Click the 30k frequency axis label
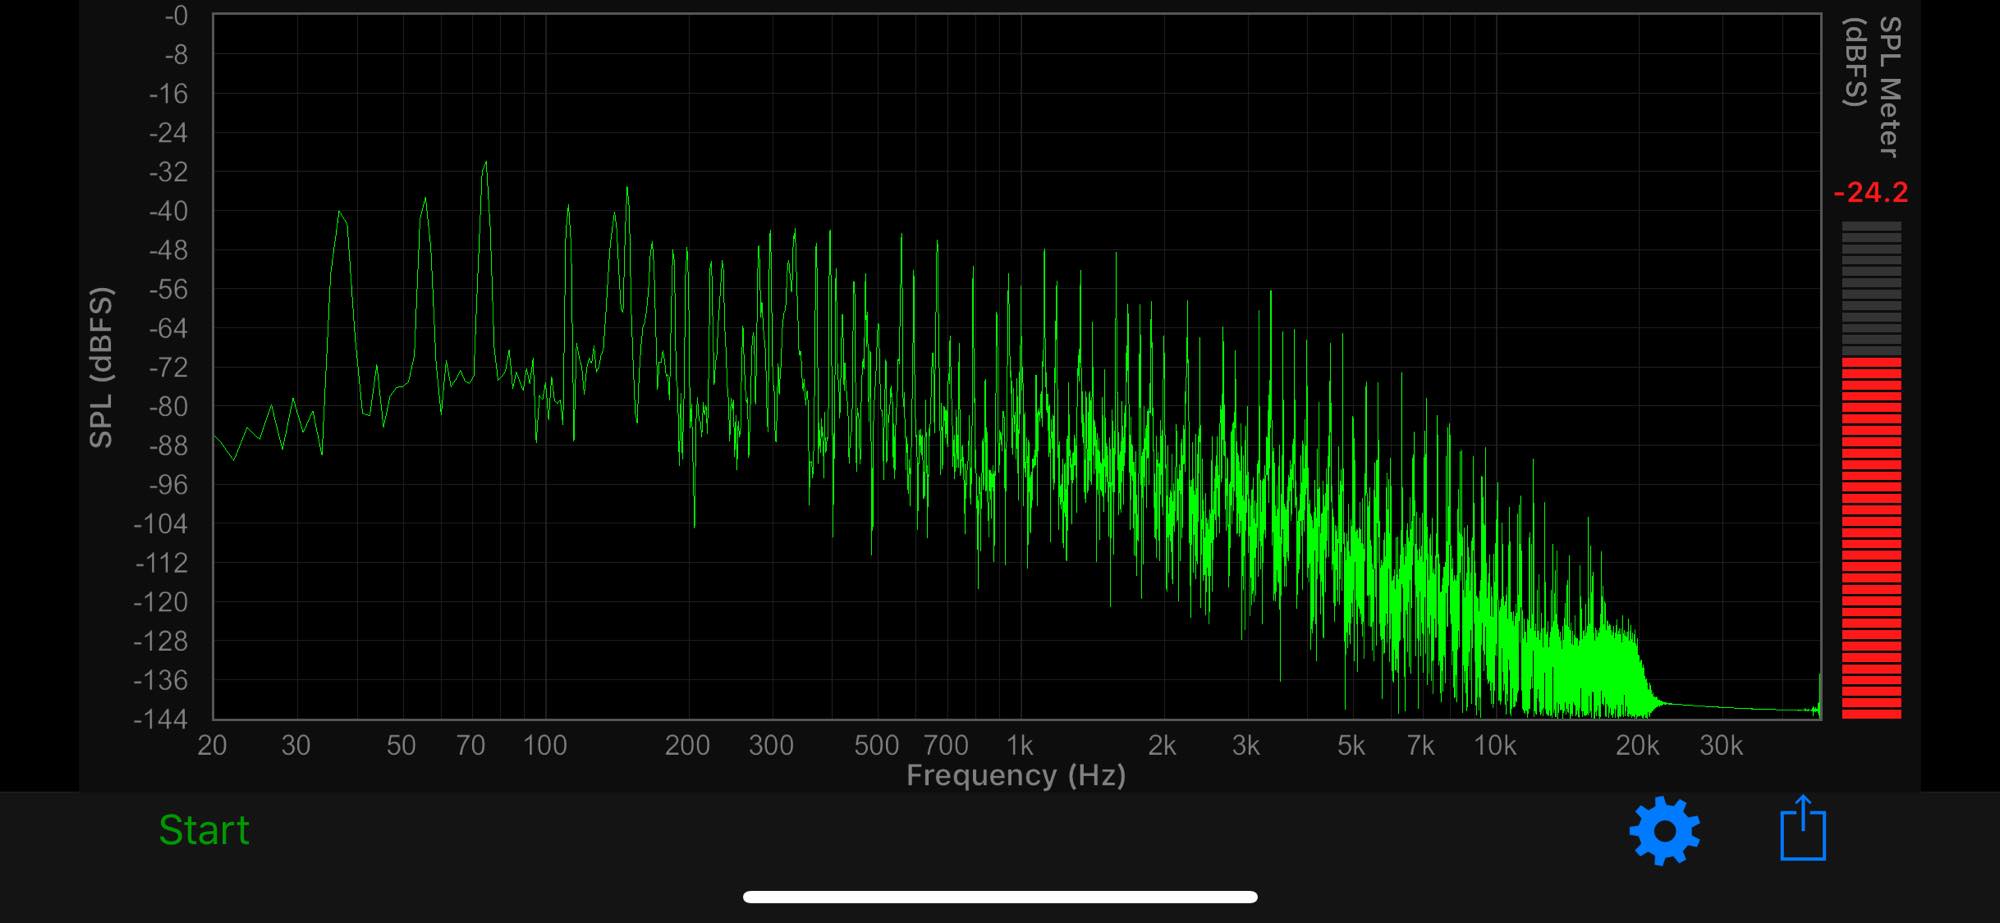2000x923 pixels. [1721, 746]
